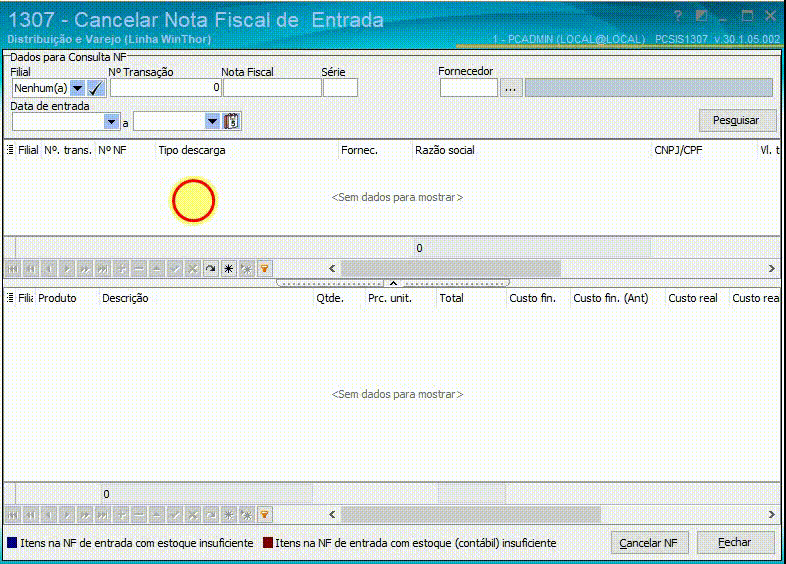This screenshot has width=786, height=564.
Task: Click the black asterisk bookmark icon, invoice grid navigator
Action: click(x=229, y=269)
